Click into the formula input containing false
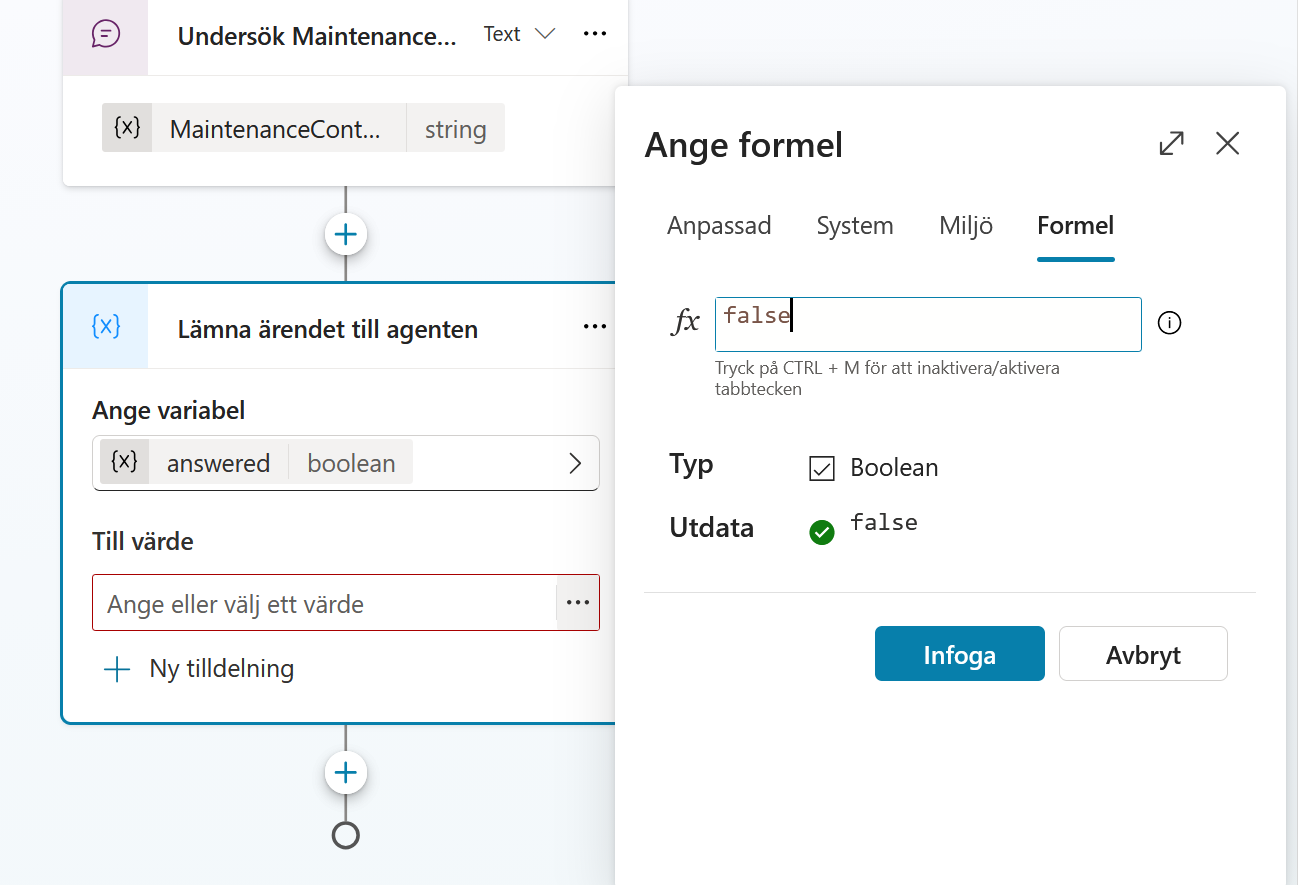 pos(928,324)
